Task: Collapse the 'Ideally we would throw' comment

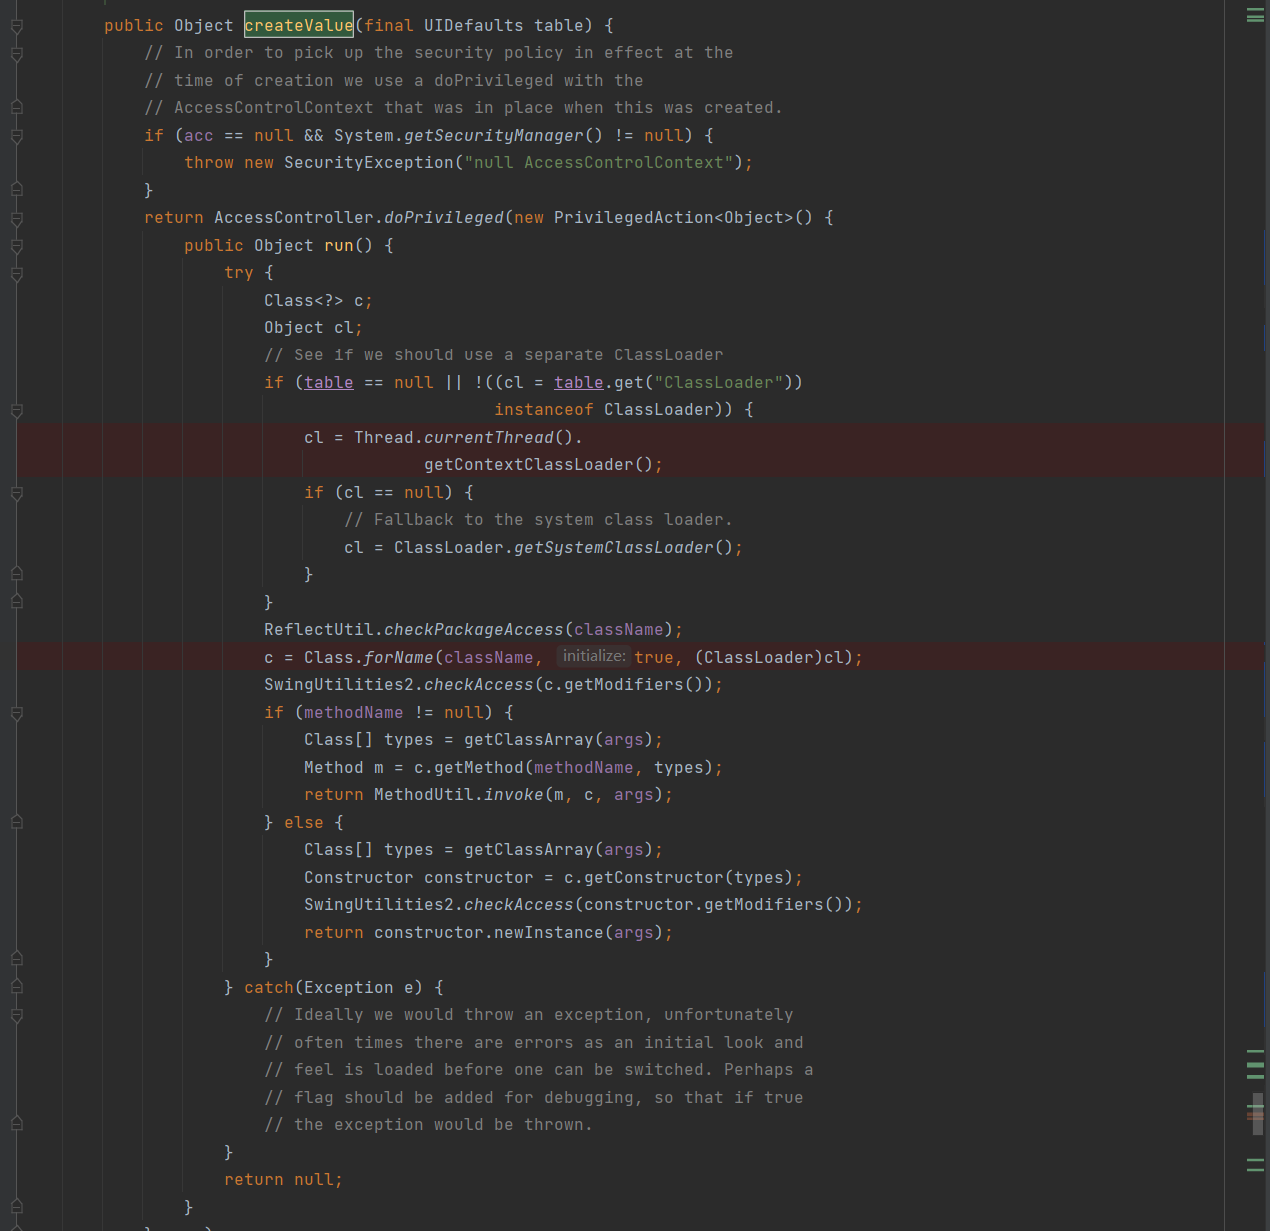Action: [17, 1015]
